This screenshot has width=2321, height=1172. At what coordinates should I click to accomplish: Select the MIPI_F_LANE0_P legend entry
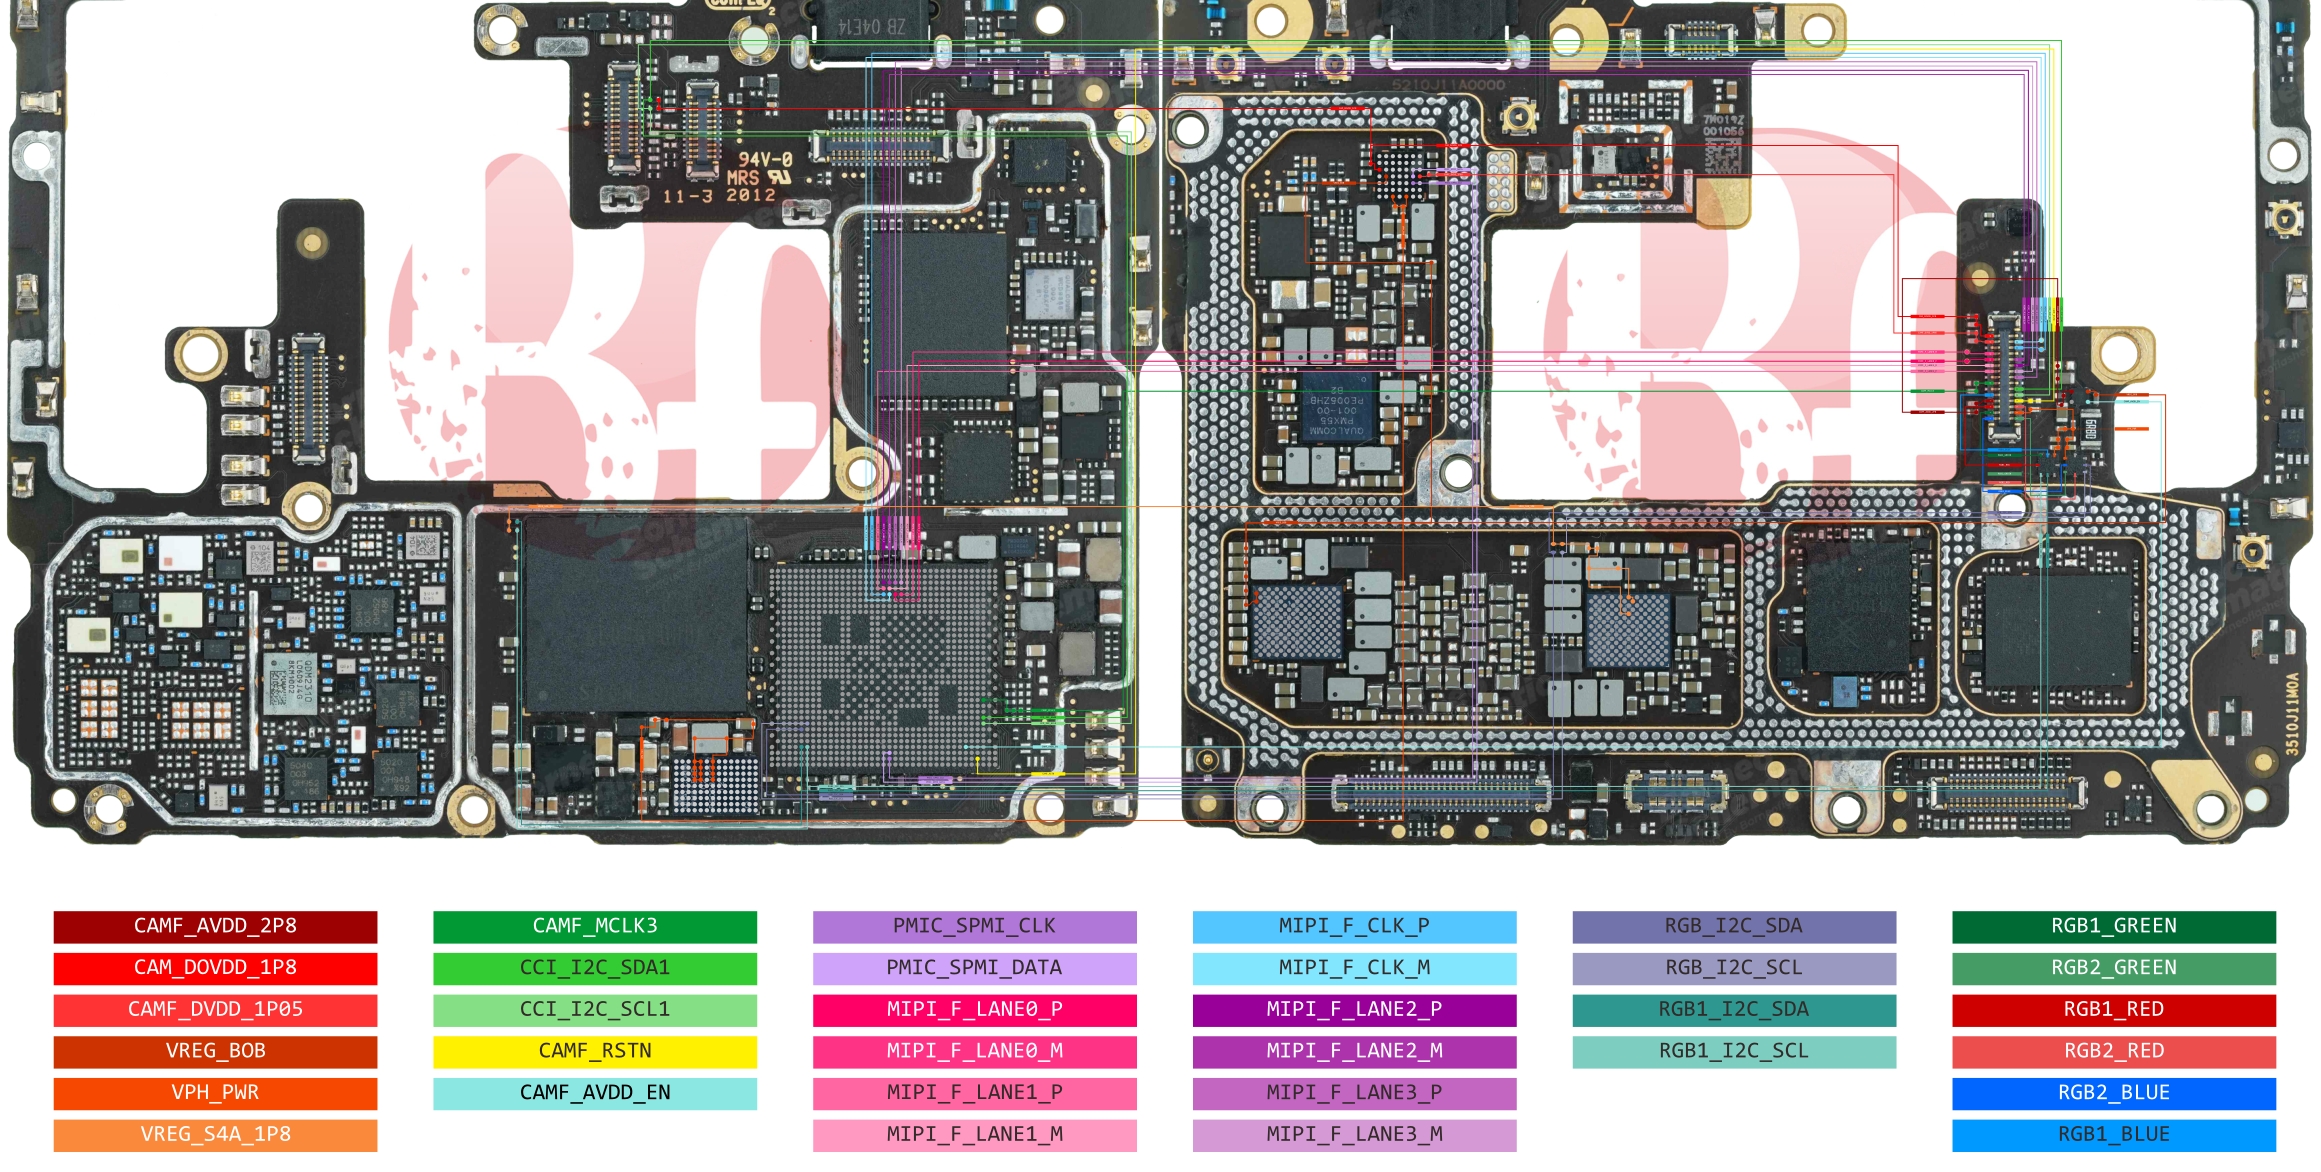coord(975,1010)
